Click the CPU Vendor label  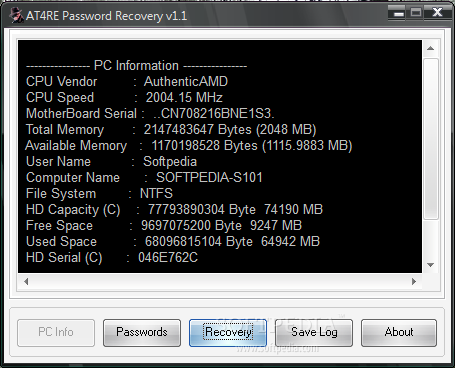[x=62, y=82]
